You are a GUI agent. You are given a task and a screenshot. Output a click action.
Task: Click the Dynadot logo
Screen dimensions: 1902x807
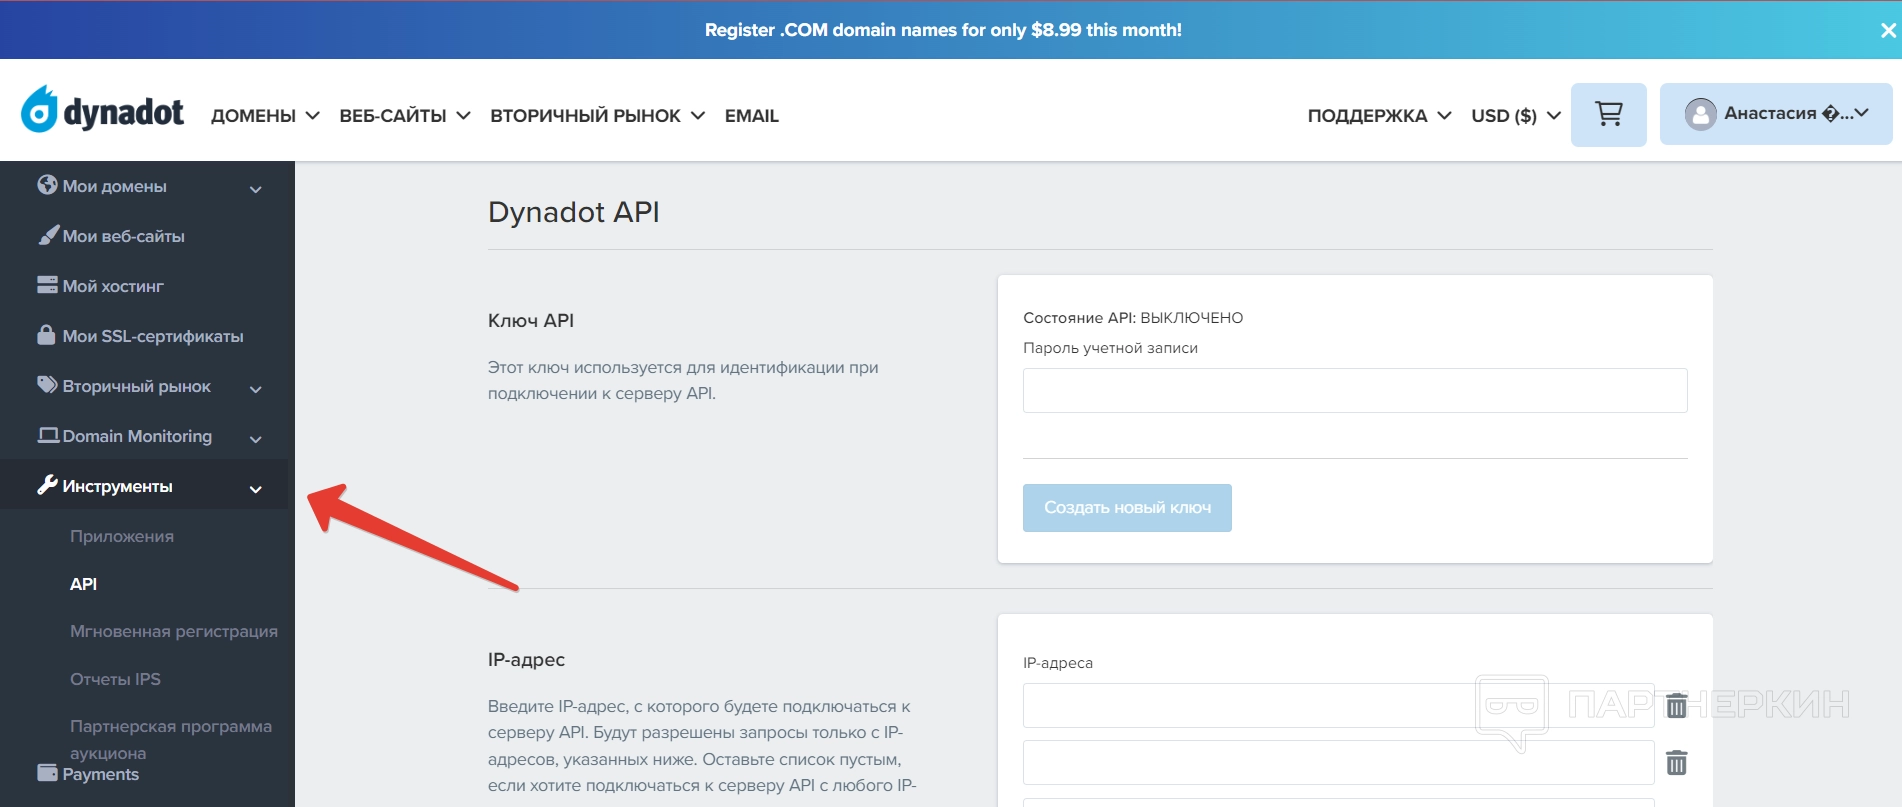click(x=103, y=111)
